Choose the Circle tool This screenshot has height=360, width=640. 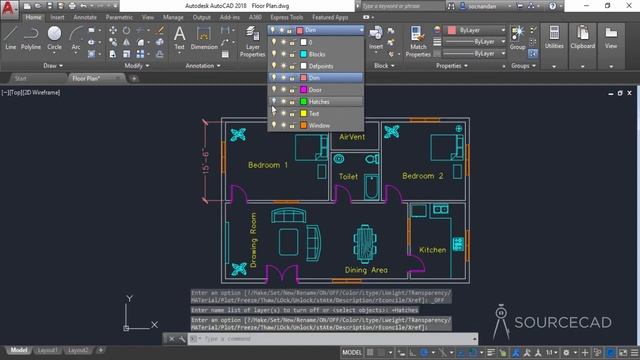[x=54, y=38]
